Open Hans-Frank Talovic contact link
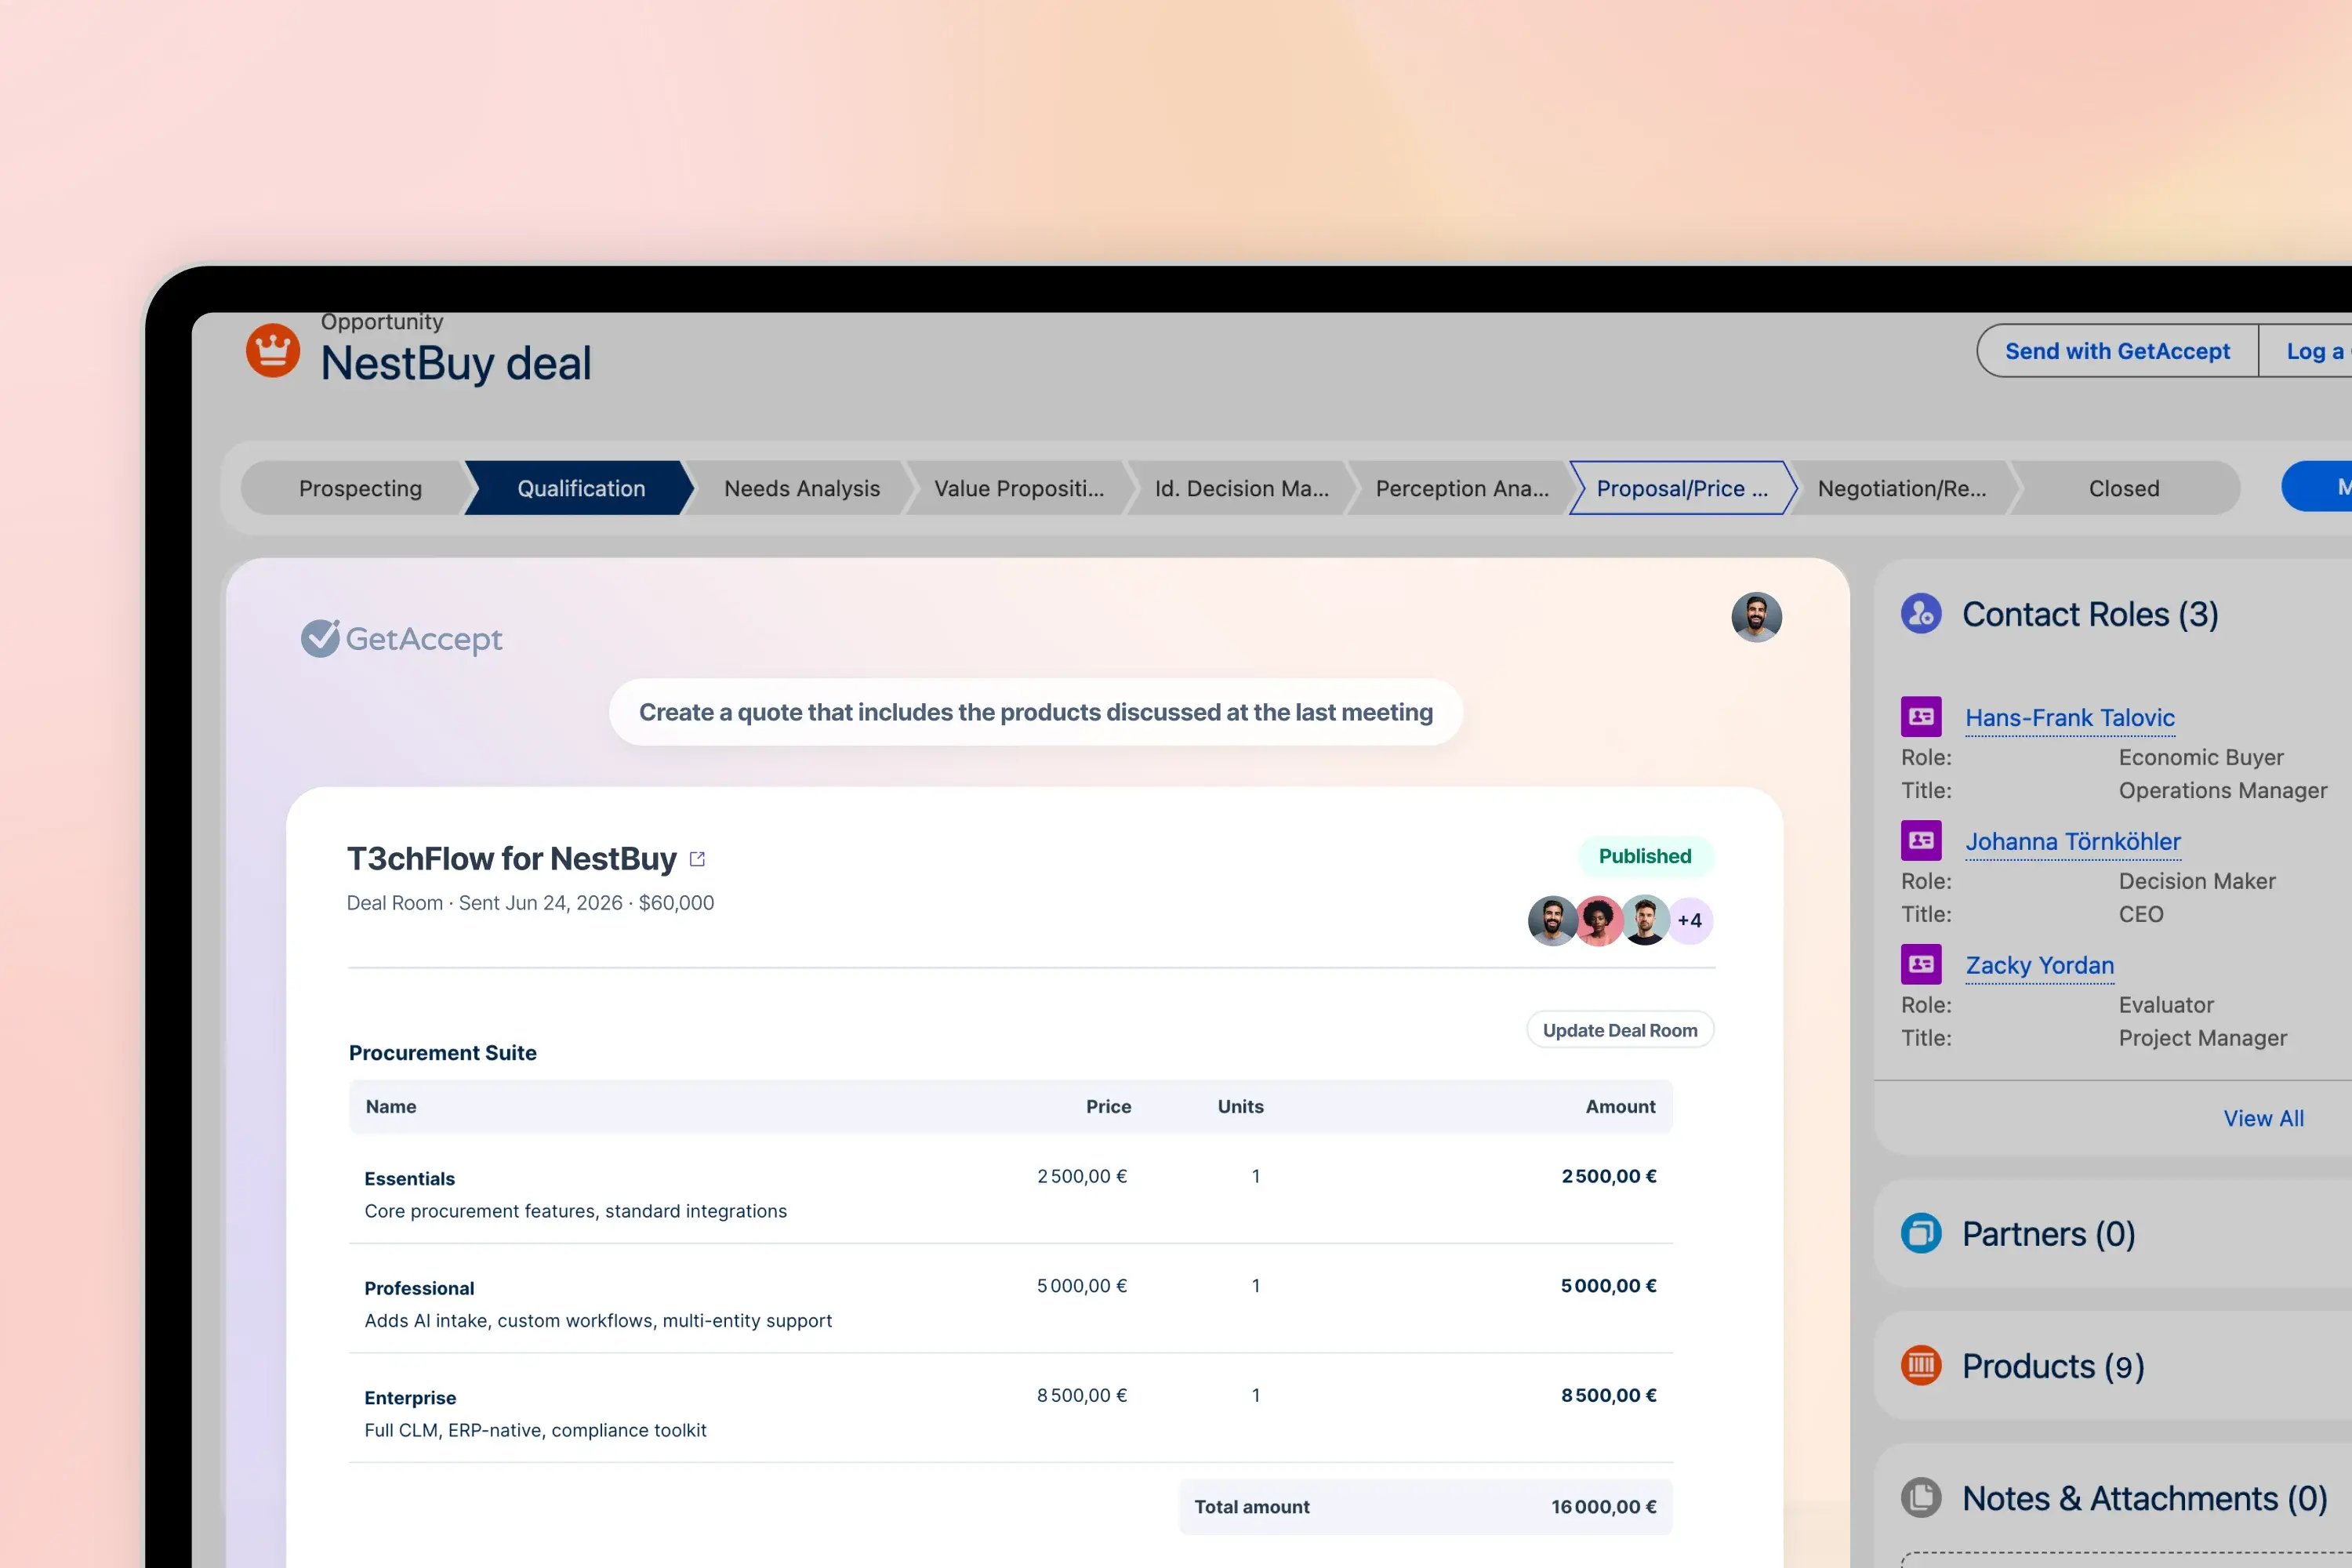 click(x=2070, y=718)
